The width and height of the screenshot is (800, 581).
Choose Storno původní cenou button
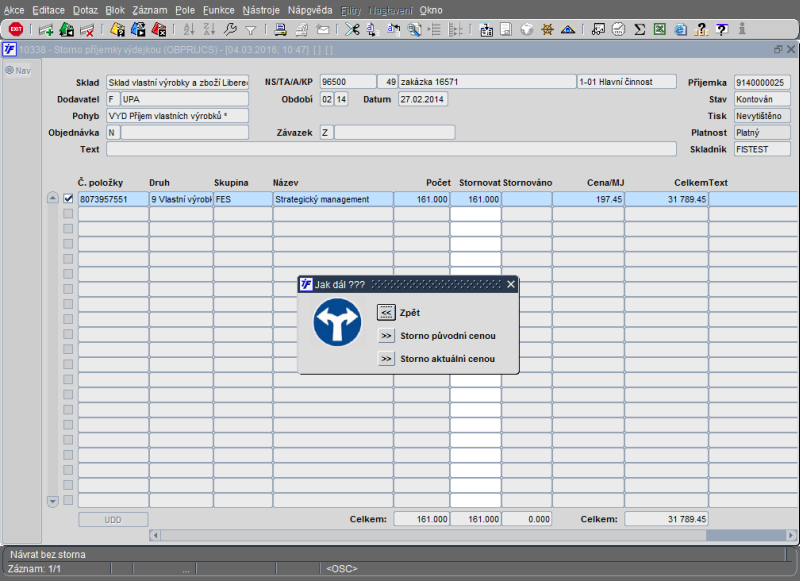(x=386, y=336)
